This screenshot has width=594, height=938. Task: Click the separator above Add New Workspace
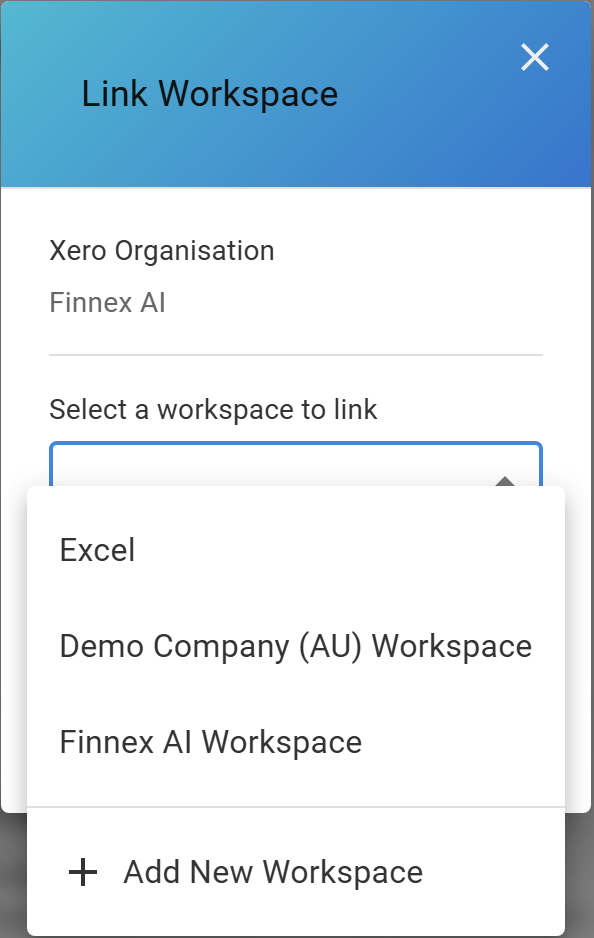296,807
